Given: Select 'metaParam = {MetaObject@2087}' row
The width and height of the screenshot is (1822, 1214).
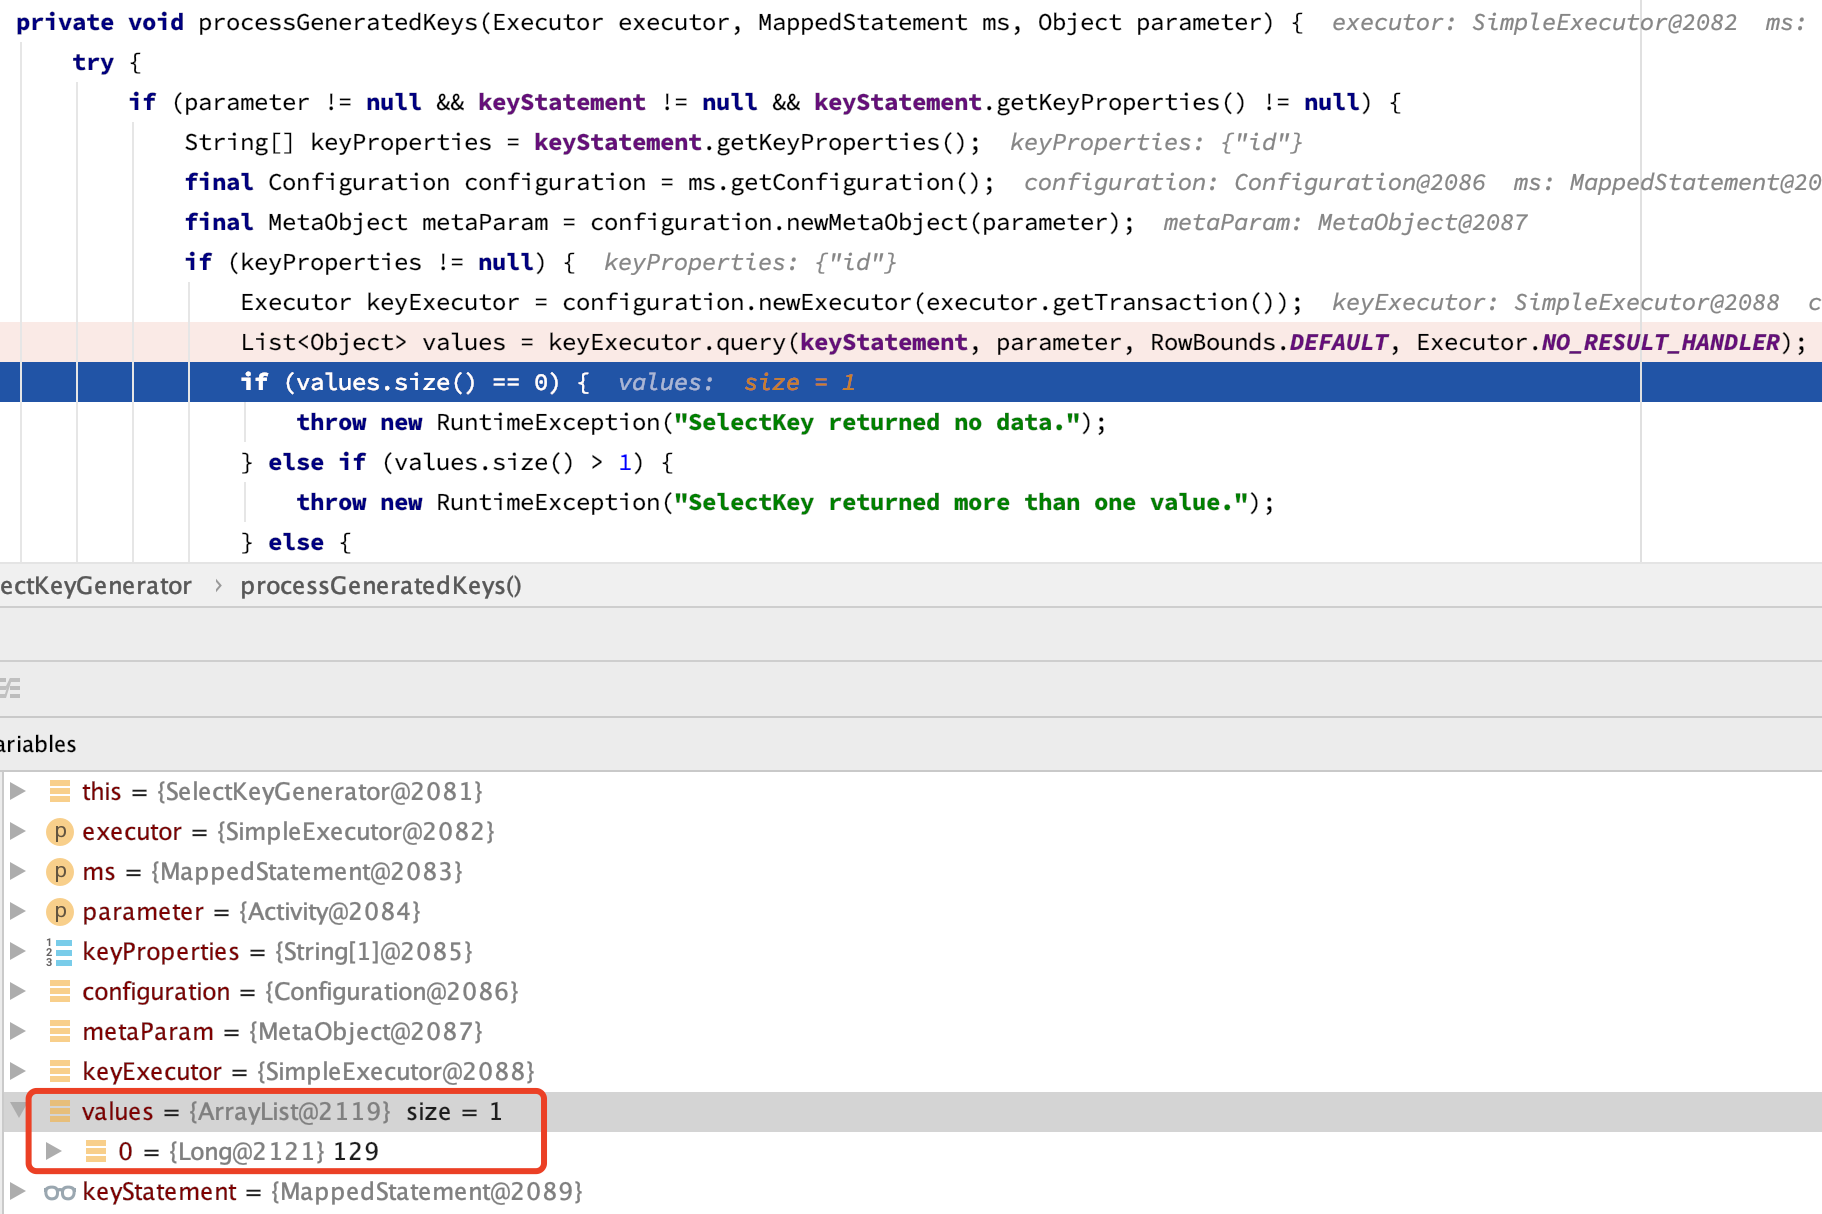Looking at the screenshot, I should point(911,1031).
